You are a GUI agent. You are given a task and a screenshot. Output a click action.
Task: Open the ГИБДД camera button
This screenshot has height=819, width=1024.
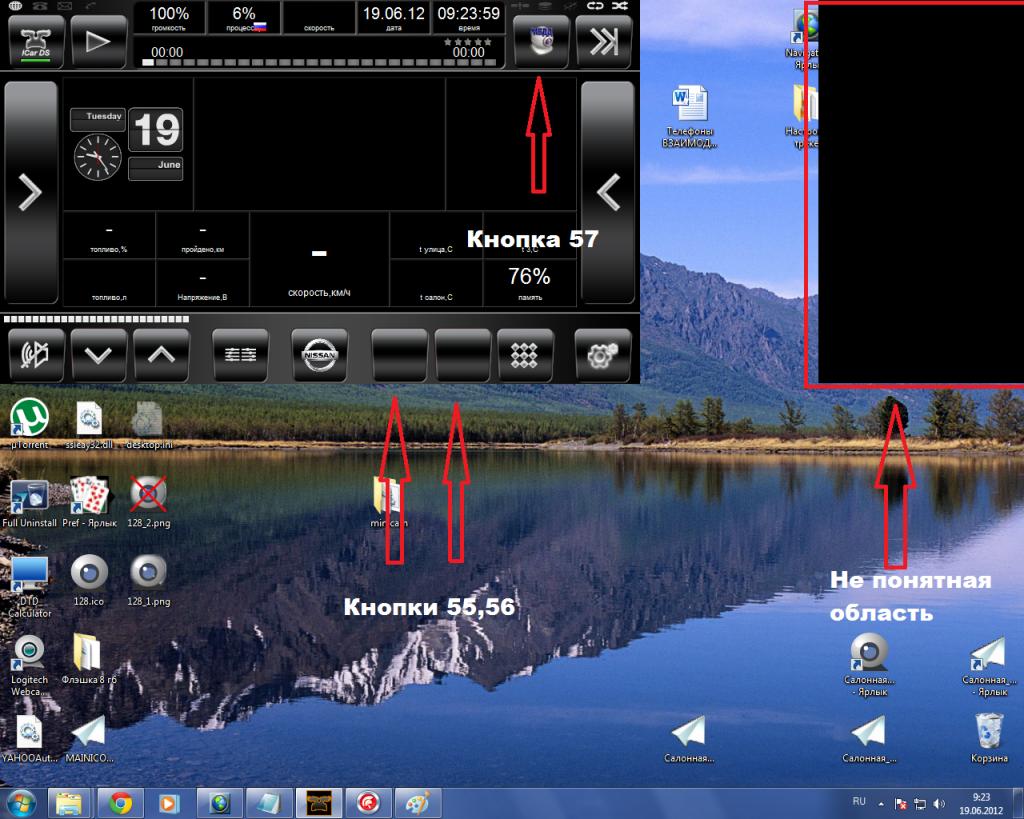541,42
